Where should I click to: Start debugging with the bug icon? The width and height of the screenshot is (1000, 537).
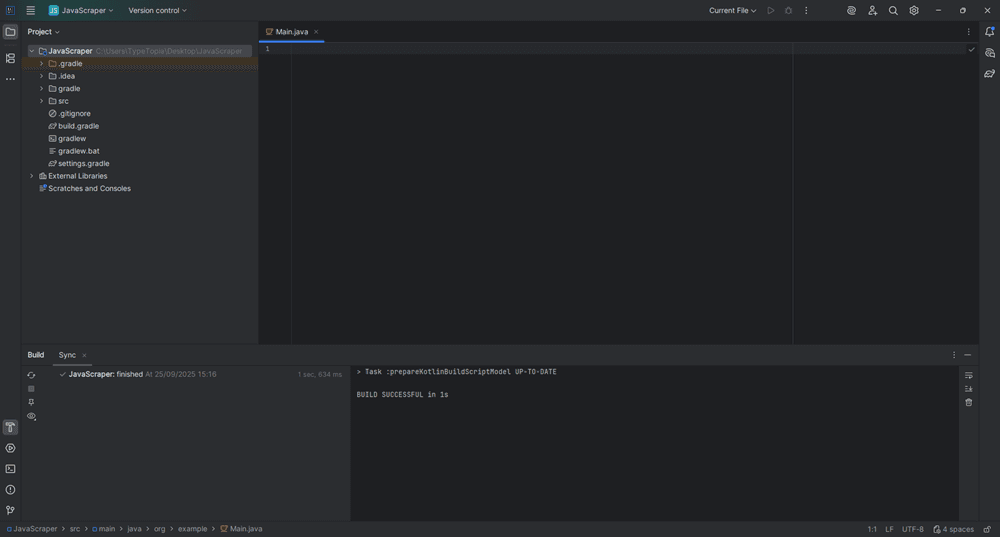[788, 10]
